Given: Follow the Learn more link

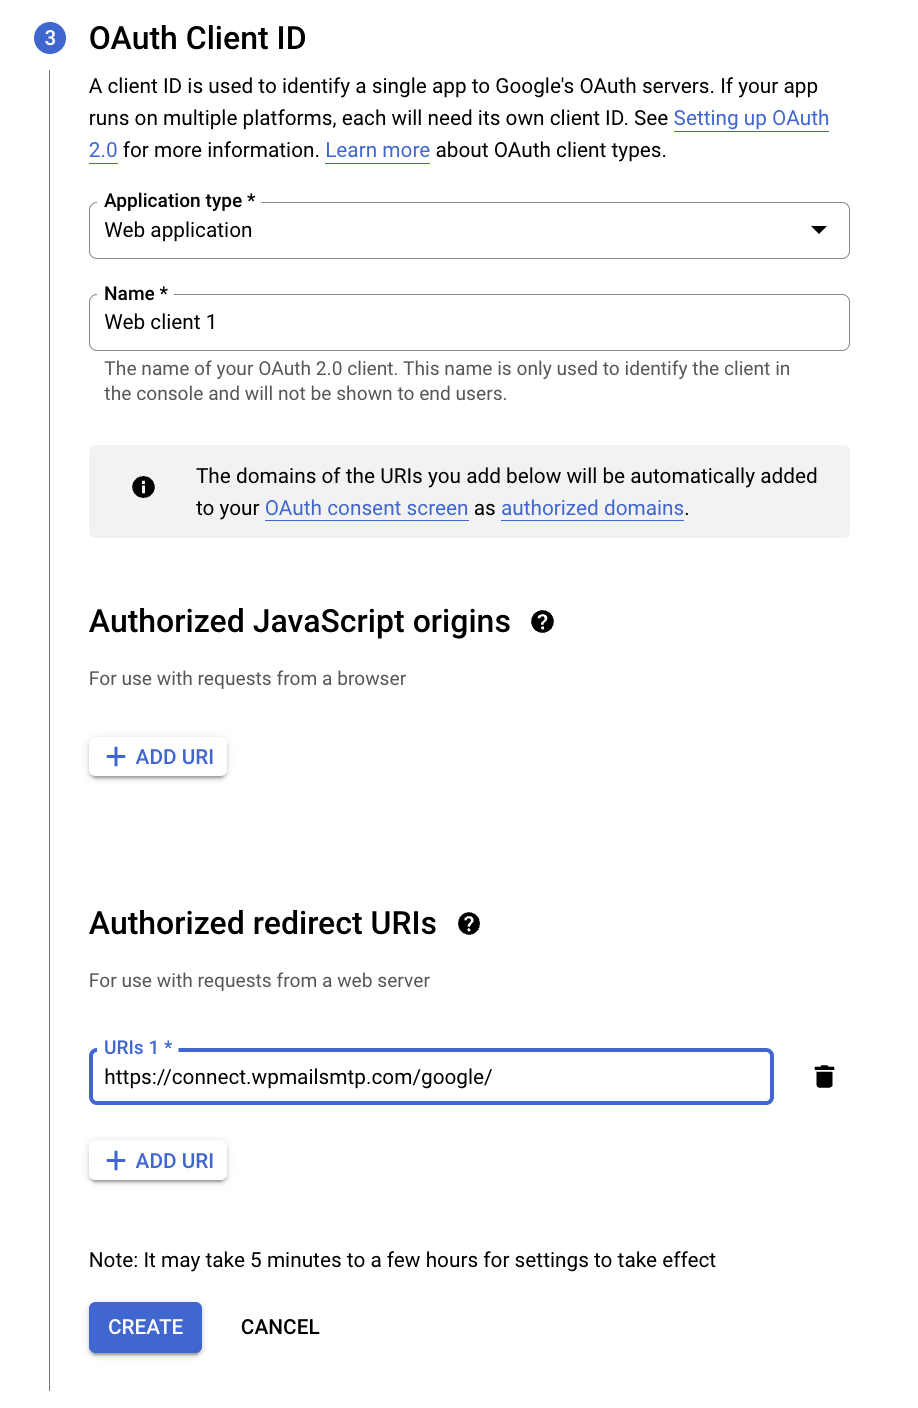Looking at the screenshot, I should (x=378, y=150).
